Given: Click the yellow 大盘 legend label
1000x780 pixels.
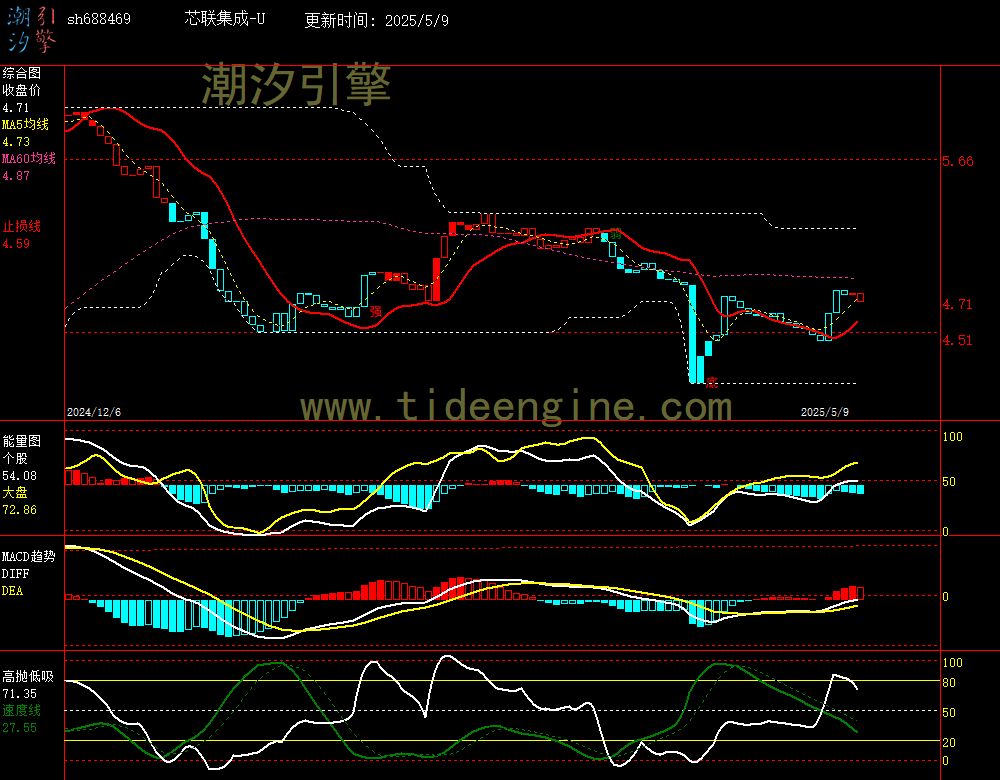Looking at the screenshot, I should click(15, 492).
